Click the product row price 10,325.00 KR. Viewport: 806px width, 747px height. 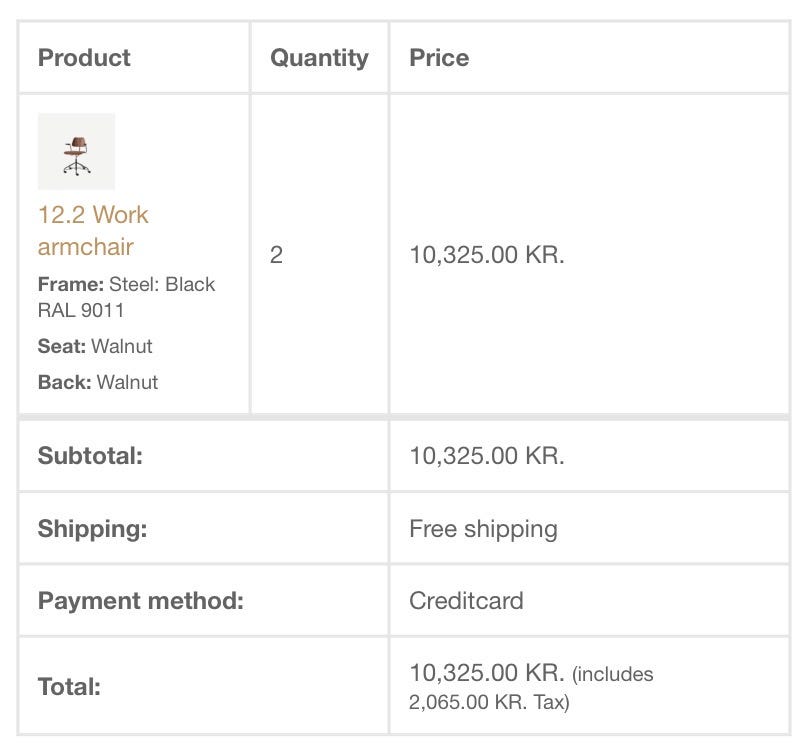click(x=487, y=255)
